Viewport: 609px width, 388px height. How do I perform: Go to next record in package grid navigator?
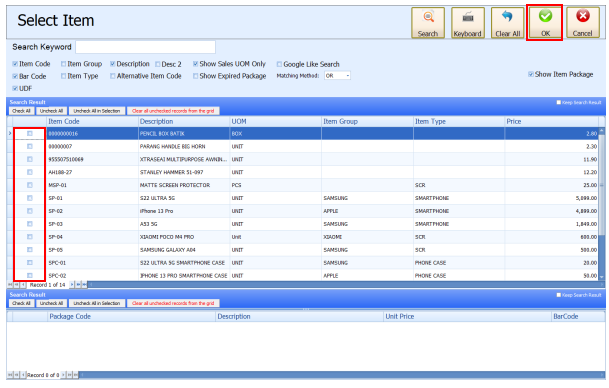click(63, 375)
